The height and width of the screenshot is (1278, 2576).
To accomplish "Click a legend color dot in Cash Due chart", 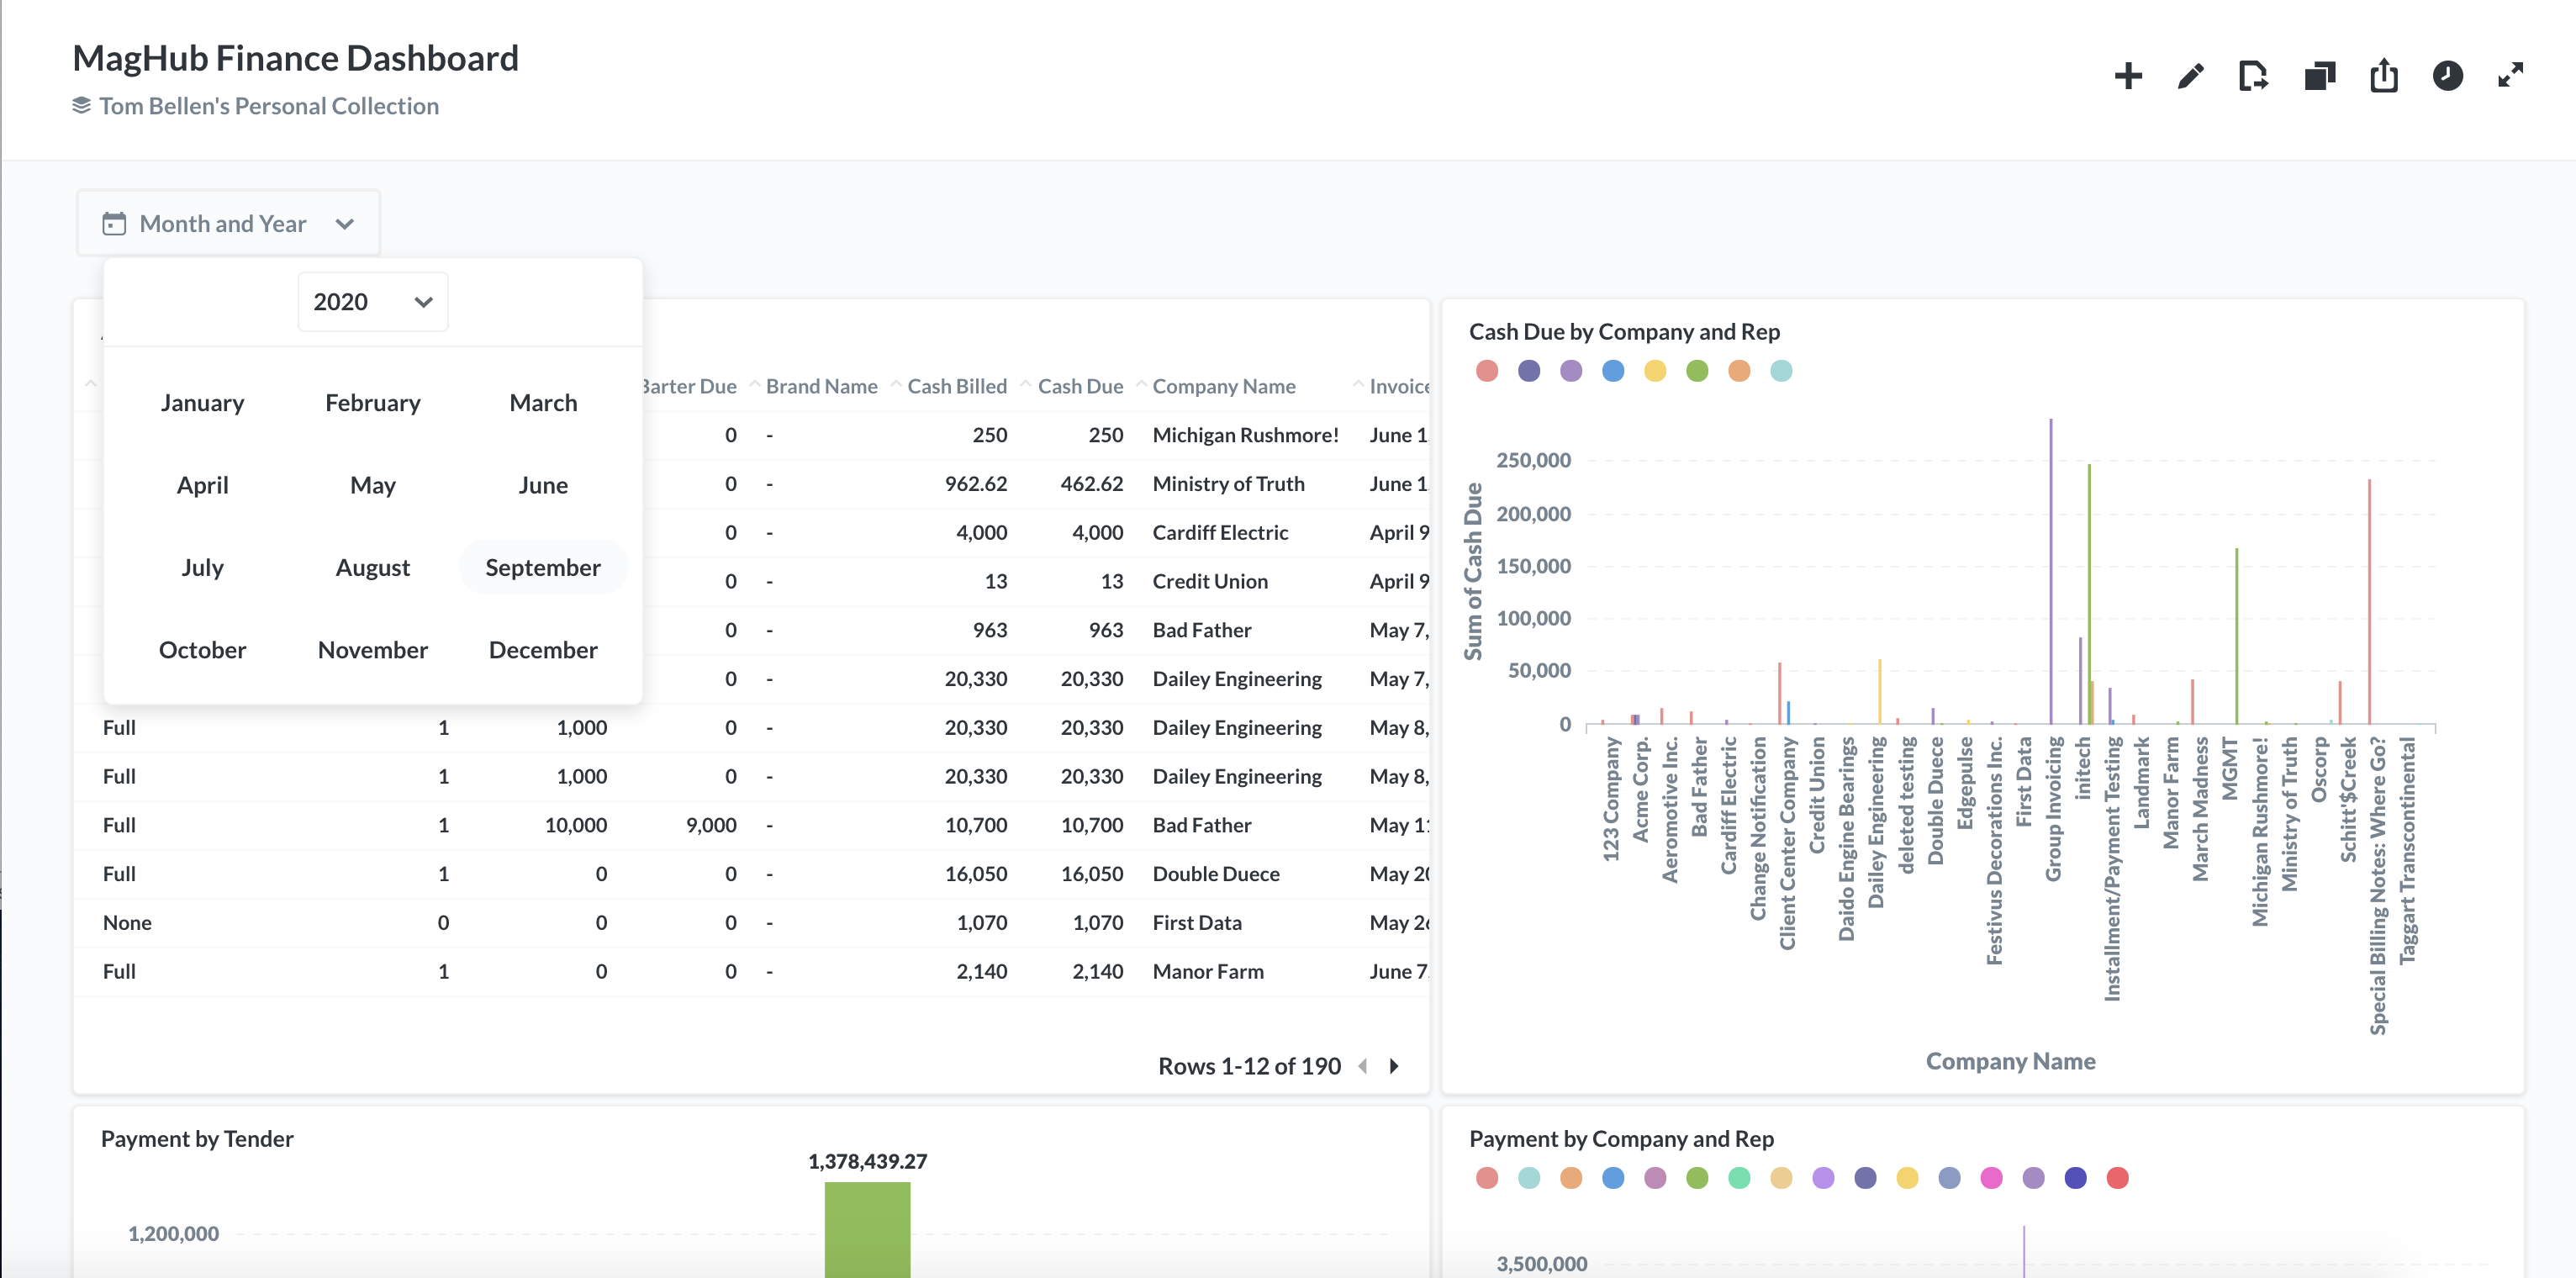I will point(1490,370).
